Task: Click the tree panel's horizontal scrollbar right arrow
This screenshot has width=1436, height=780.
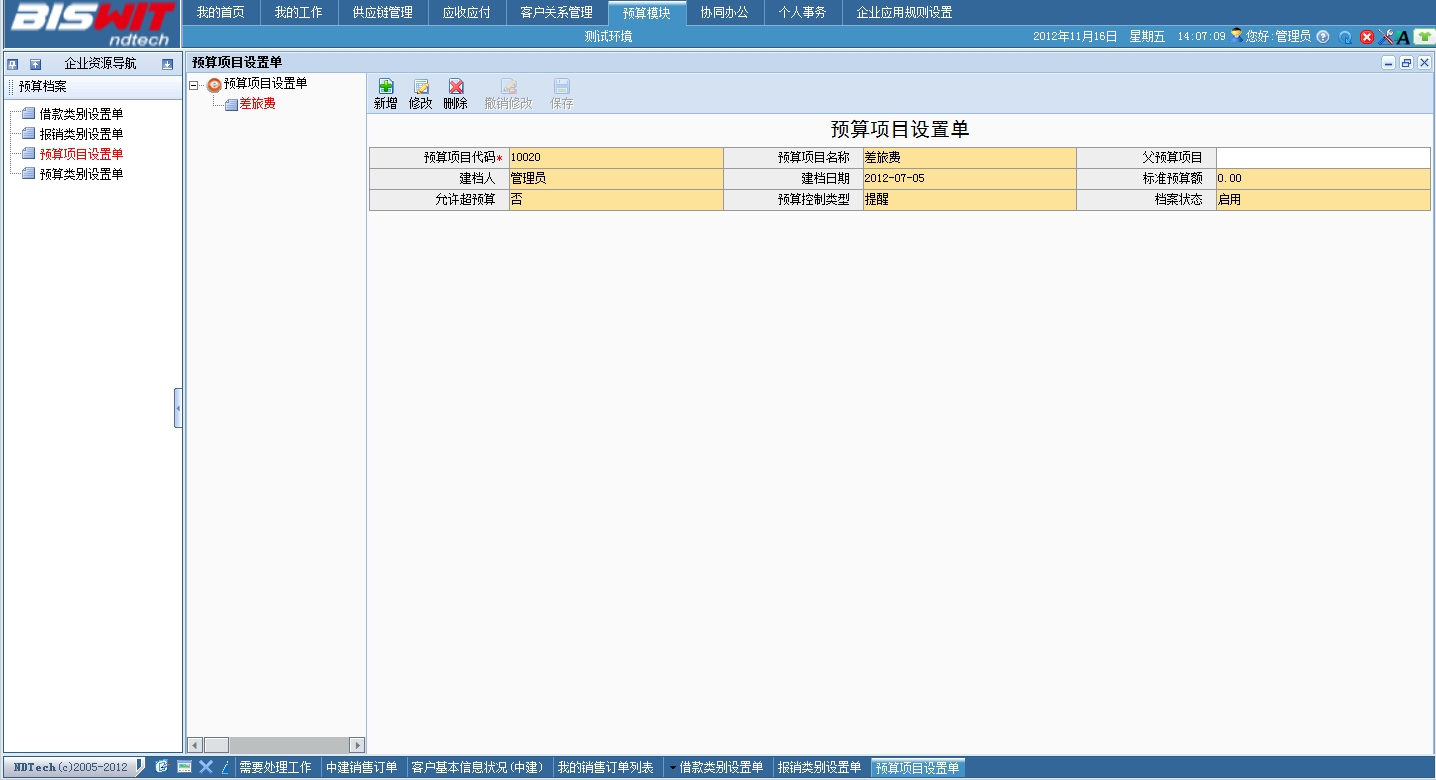Action: click(357, 745)
